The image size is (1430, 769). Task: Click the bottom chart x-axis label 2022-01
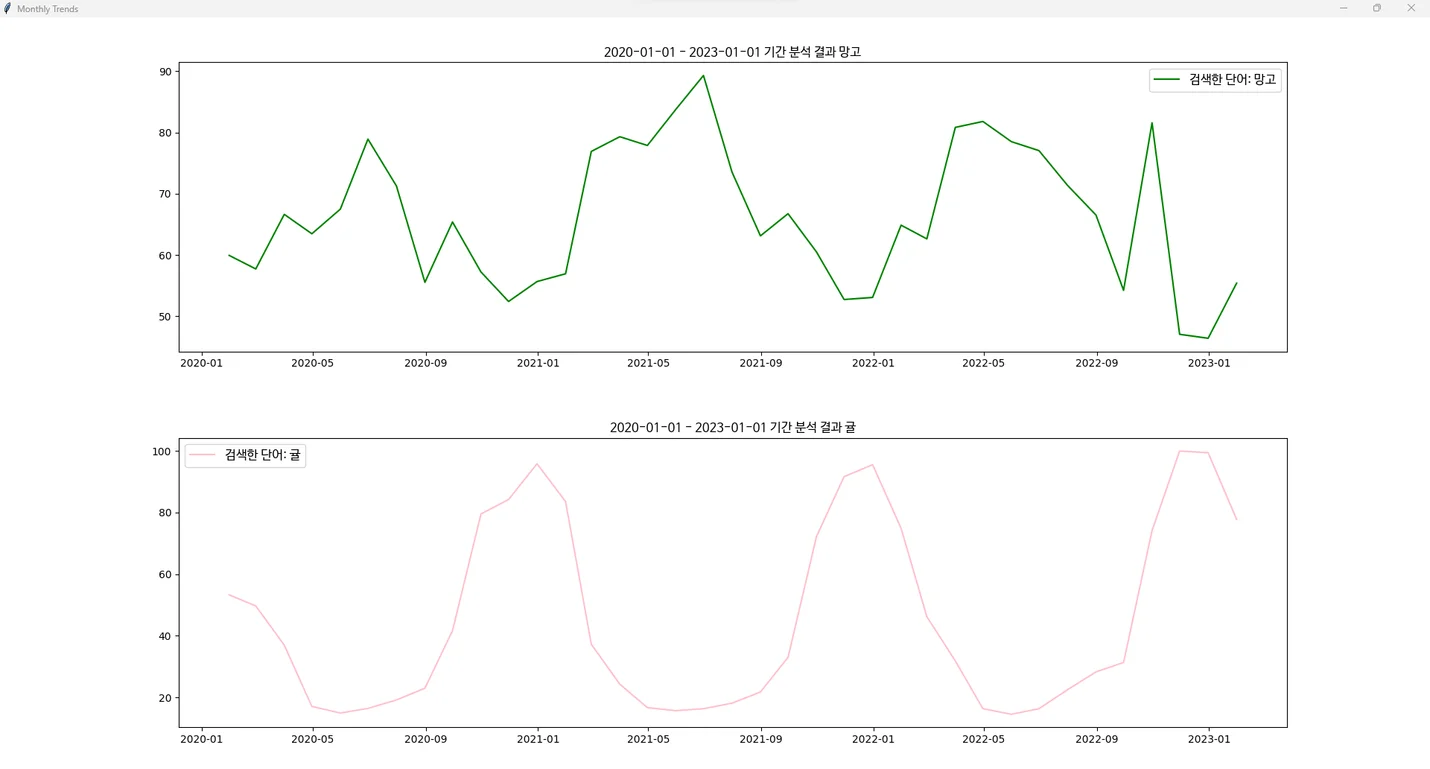click(x=873, y=739)
